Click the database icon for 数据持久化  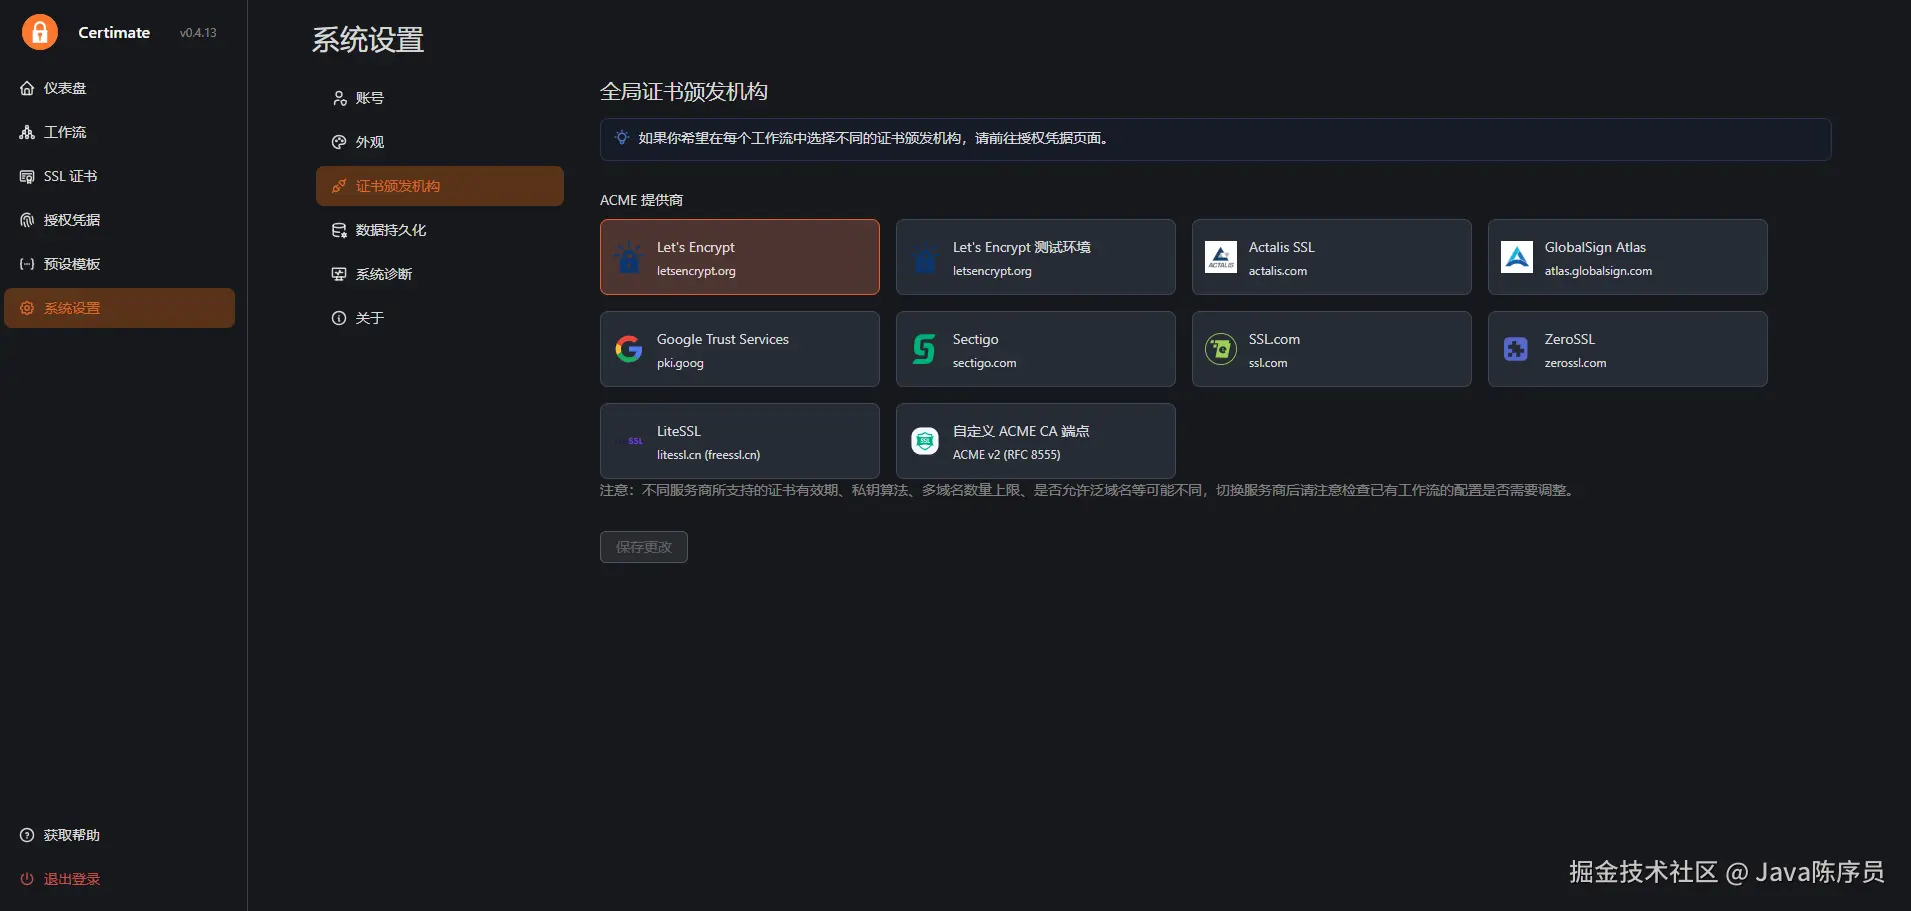(x=339, y=230)
